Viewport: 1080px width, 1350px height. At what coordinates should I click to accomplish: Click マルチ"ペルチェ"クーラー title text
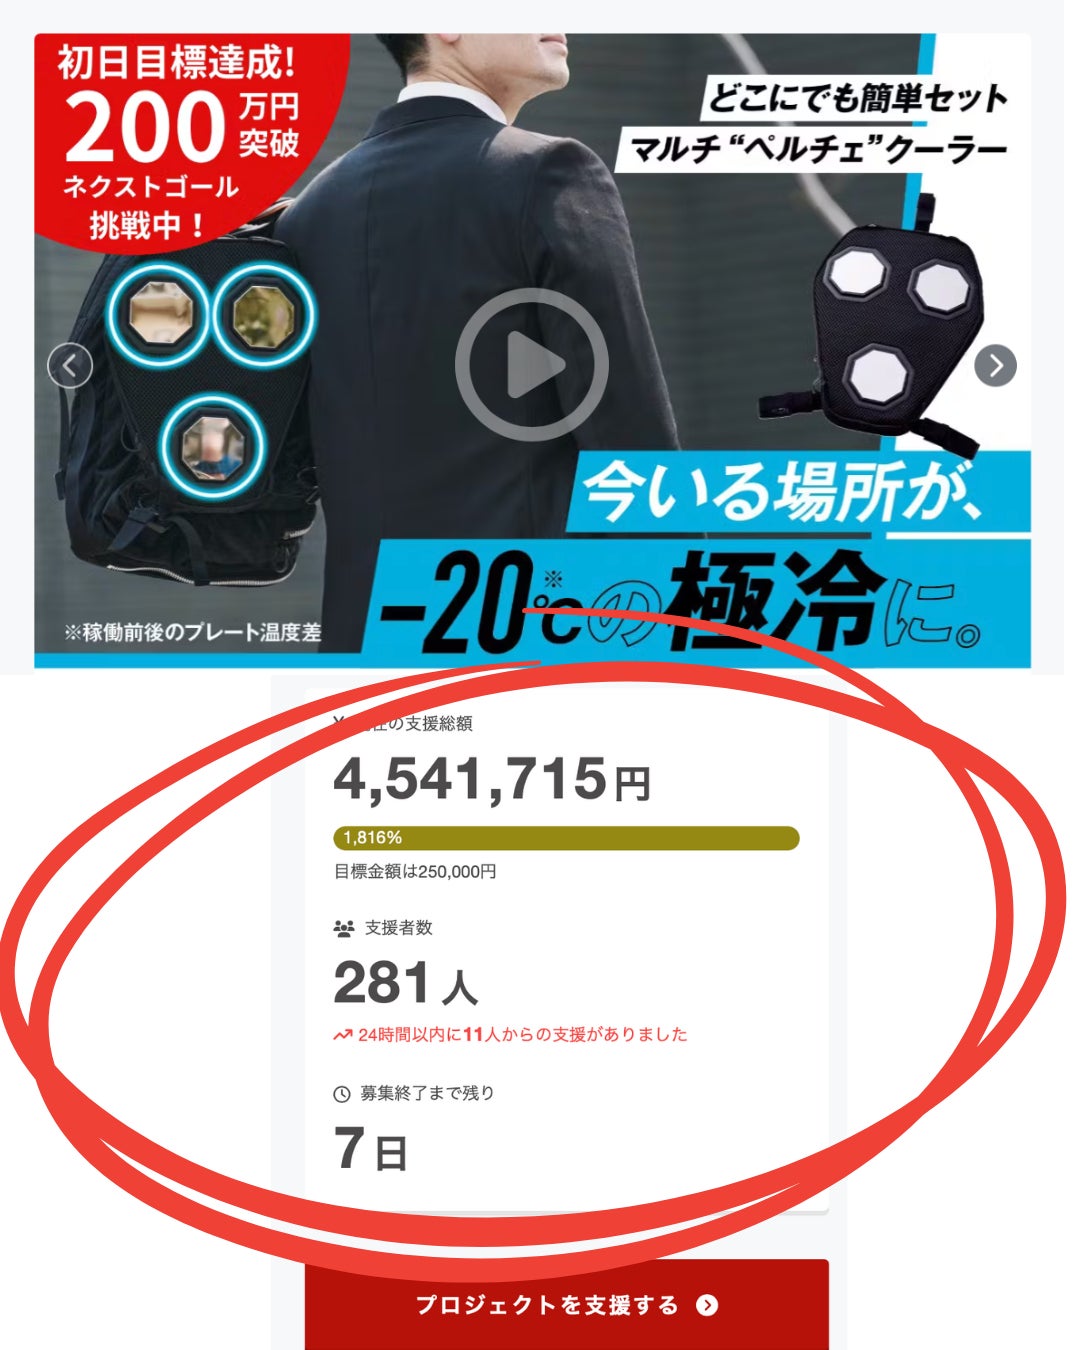click(x=816, y=149)
